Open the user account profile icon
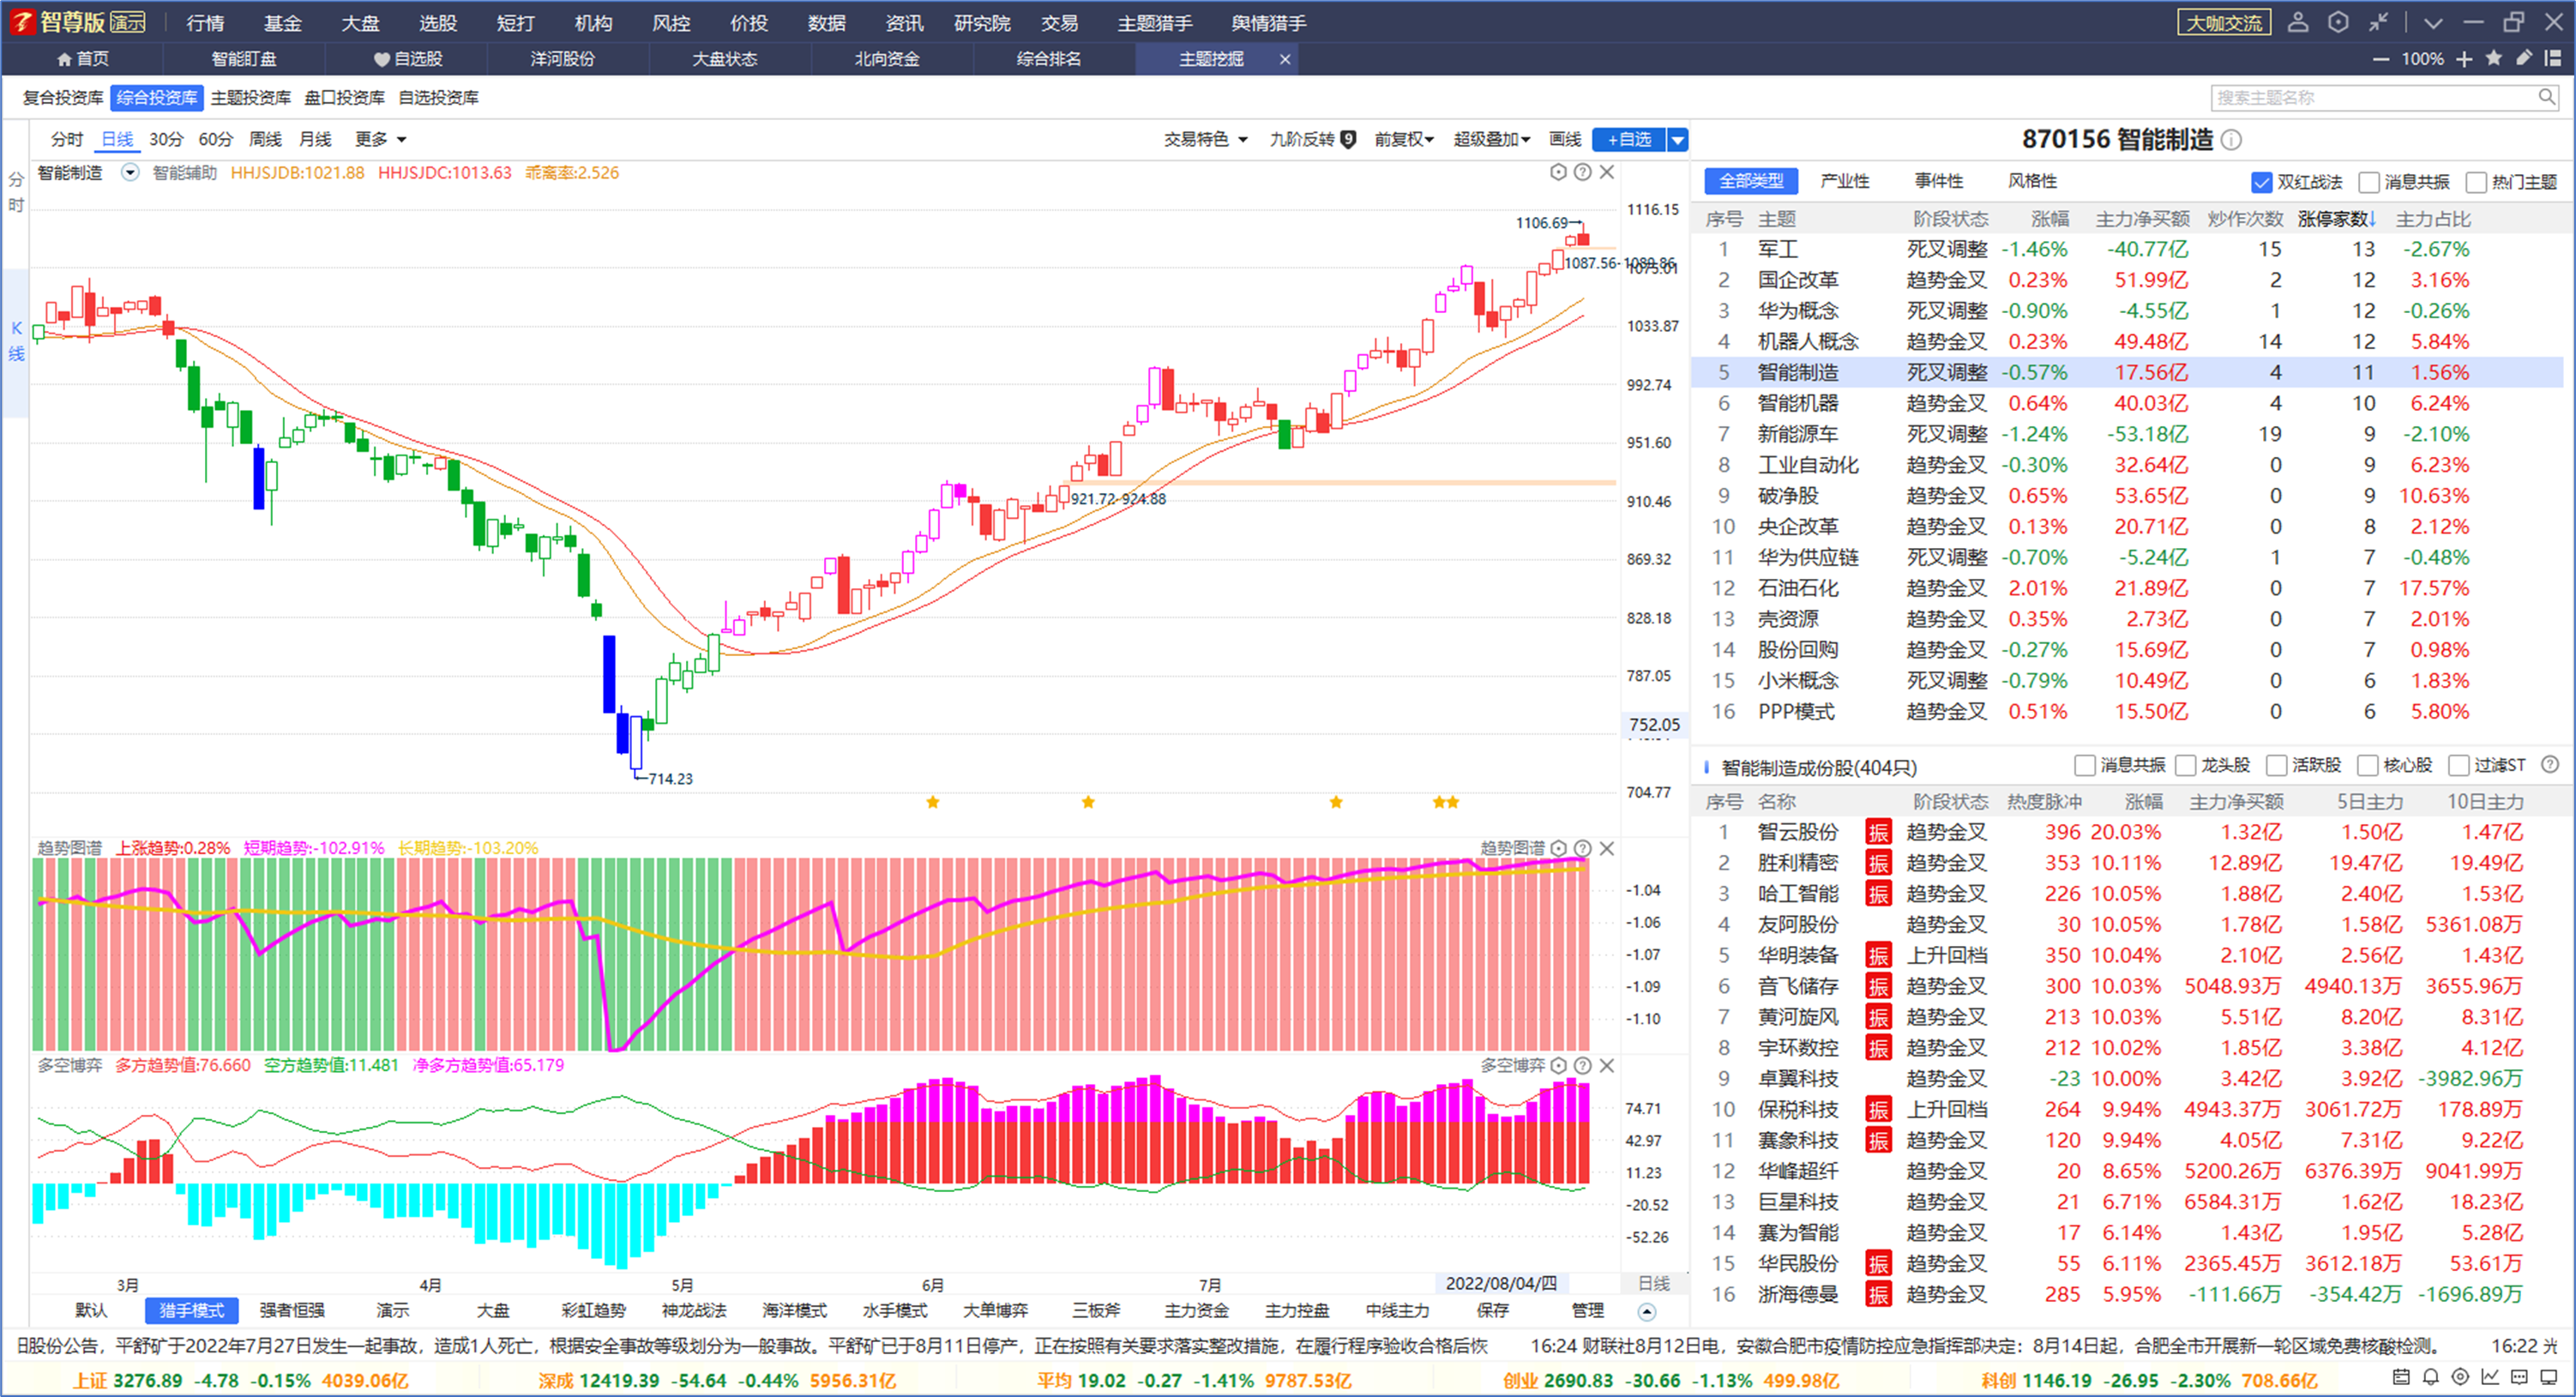2576x1397 pixels. point(2298,22)
